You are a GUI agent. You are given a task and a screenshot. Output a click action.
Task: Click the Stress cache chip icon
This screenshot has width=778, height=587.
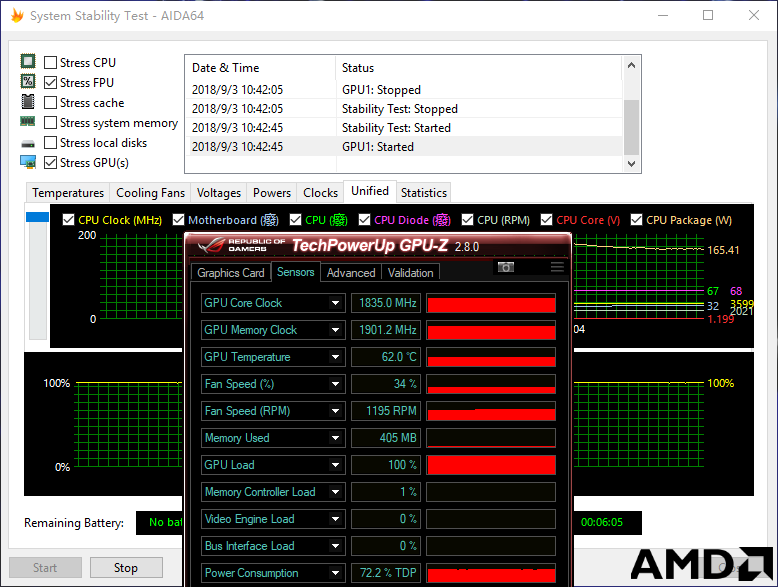28,102
